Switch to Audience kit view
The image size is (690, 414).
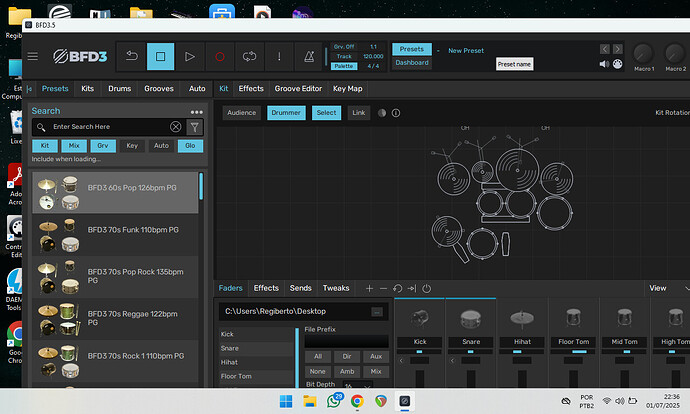click(x=242, y=113)
